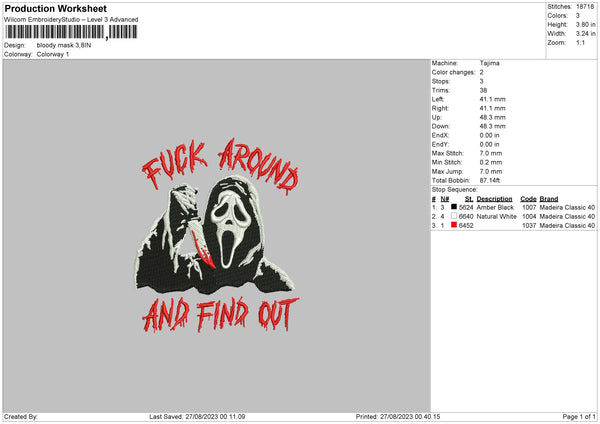The width and height of the screenshot is (600, 424).
Task: Click the Min Stitch value 0.2 mm
Action: (x=491, y=163)
